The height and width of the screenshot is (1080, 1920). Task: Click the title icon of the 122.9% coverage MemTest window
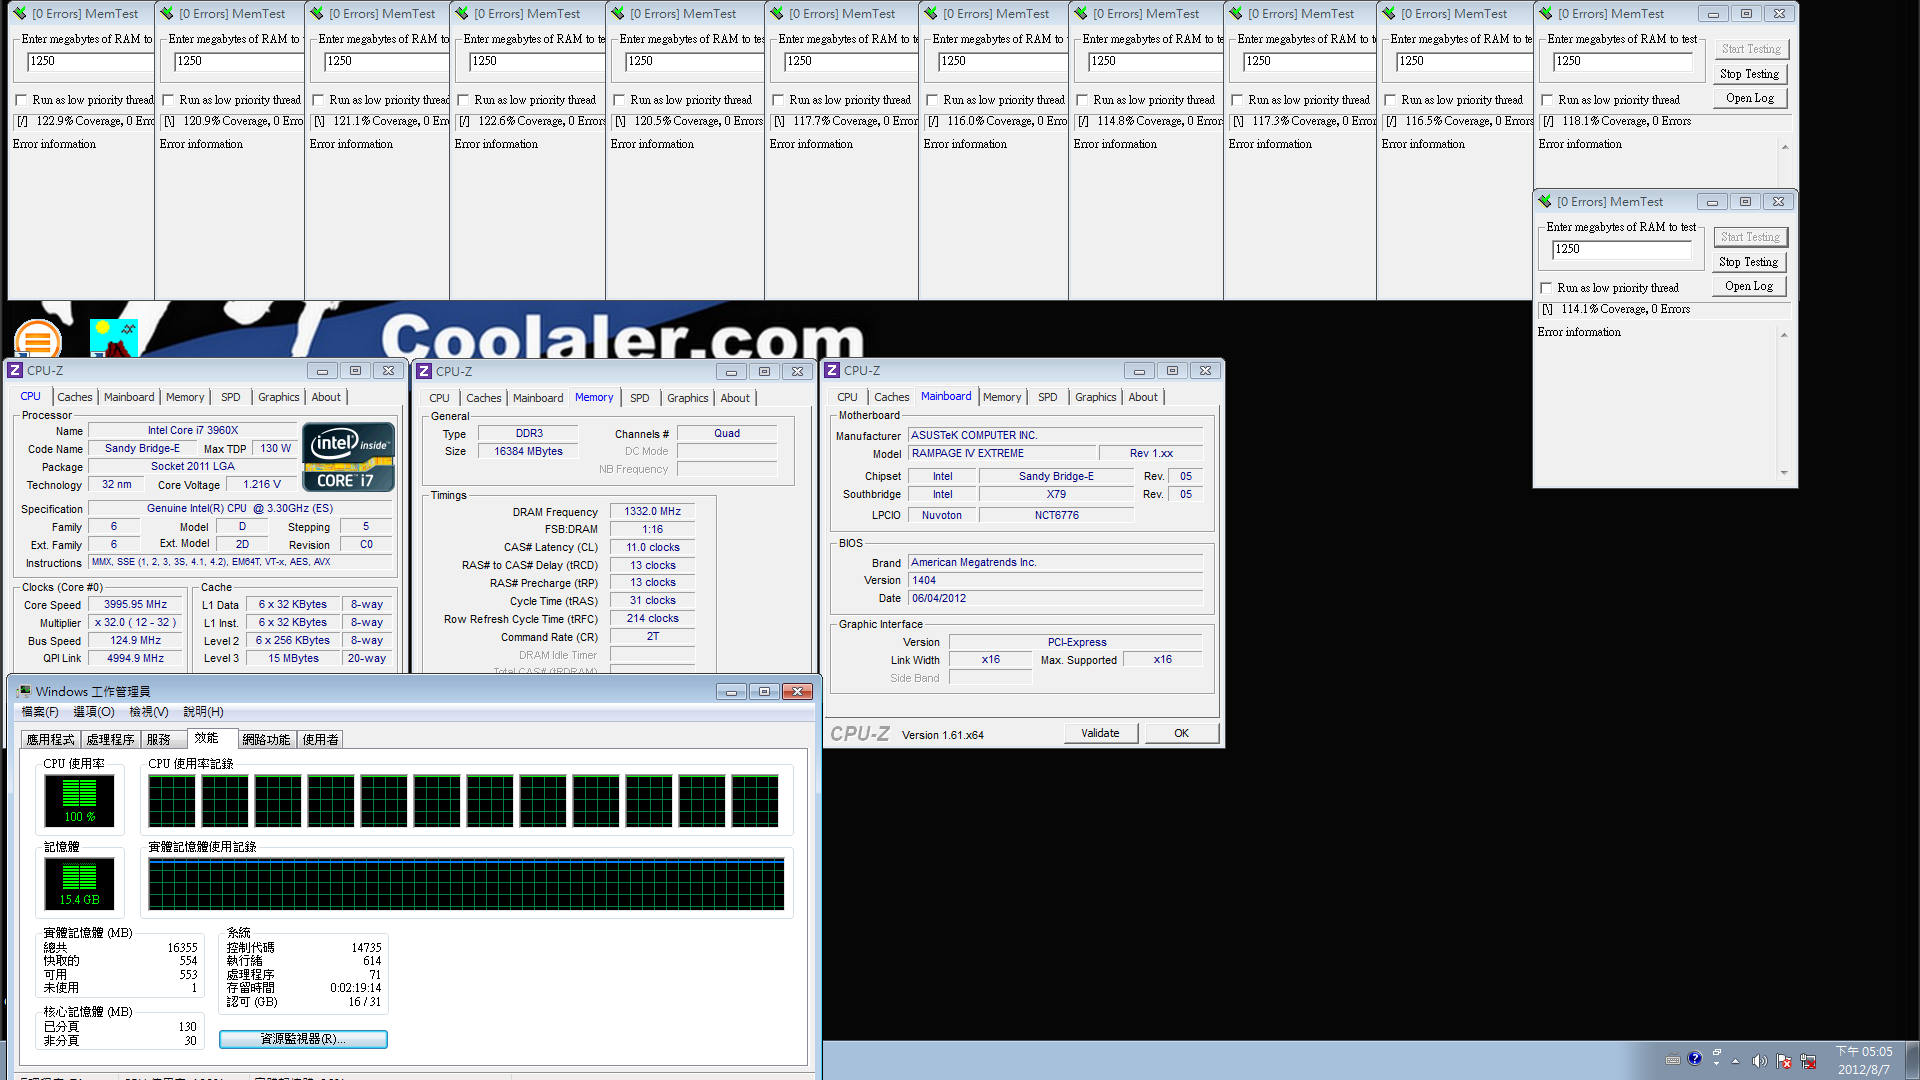[20, 14]
